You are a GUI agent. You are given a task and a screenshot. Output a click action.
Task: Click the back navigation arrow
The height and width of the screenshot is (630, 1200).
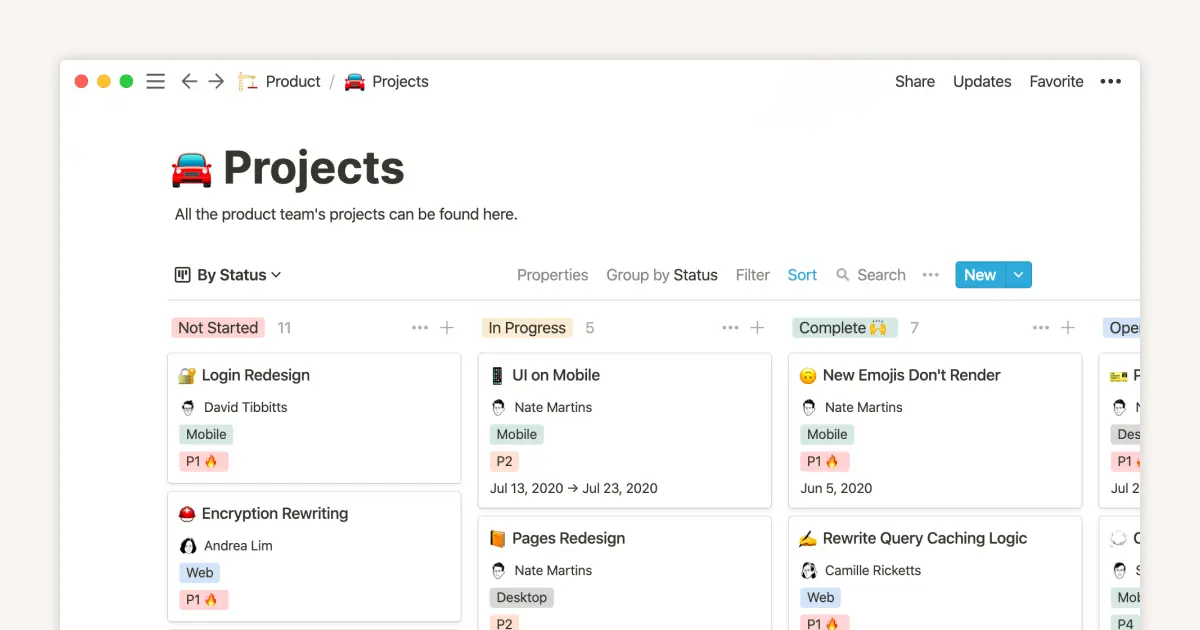click(189, 81)
